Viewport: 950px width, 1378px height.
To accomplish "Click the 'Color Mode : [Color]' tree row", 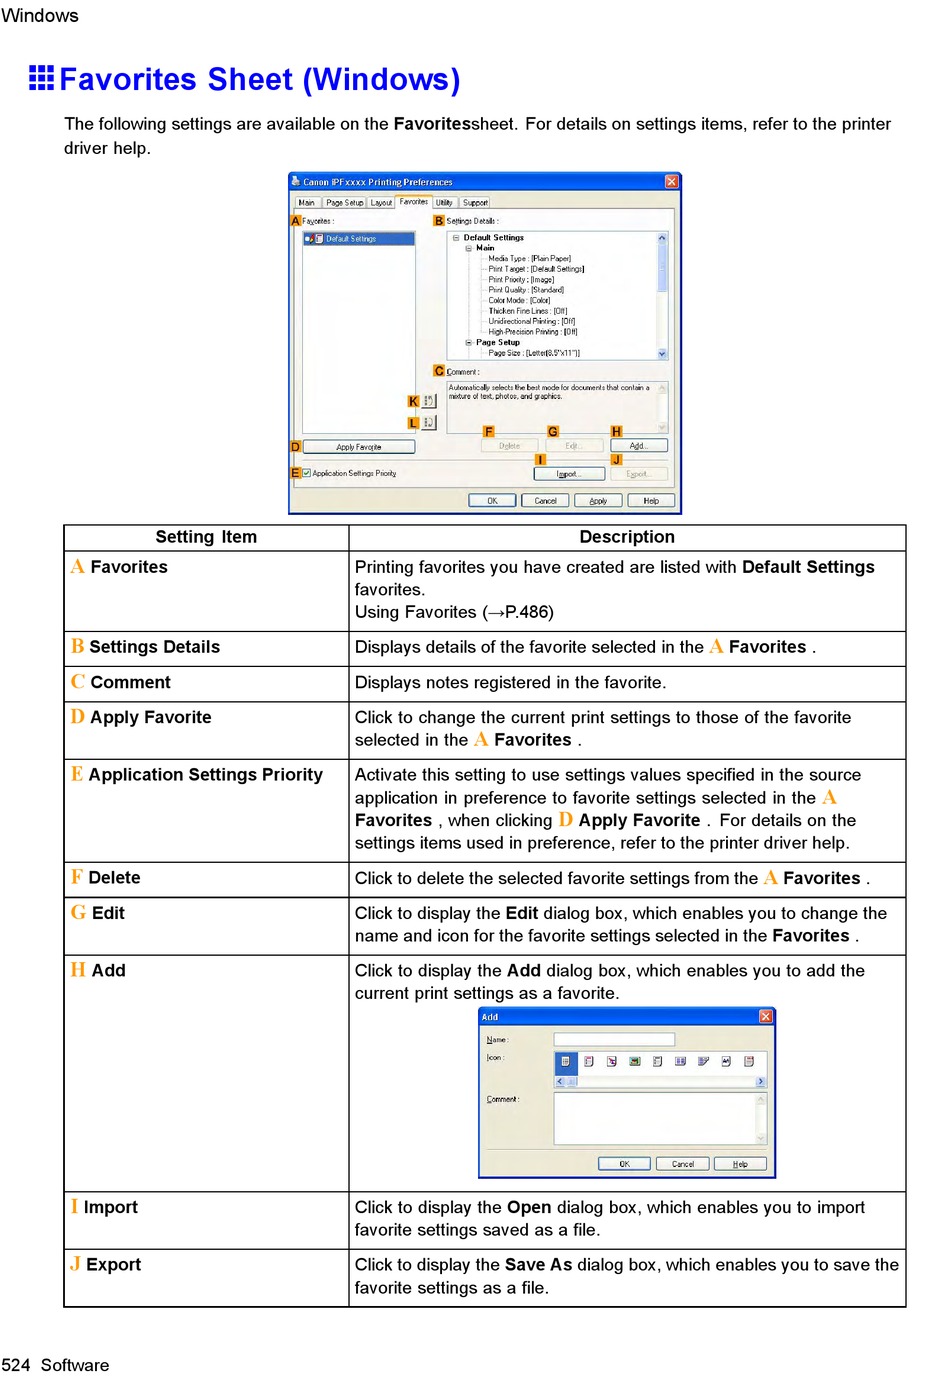I will (519, 301).
